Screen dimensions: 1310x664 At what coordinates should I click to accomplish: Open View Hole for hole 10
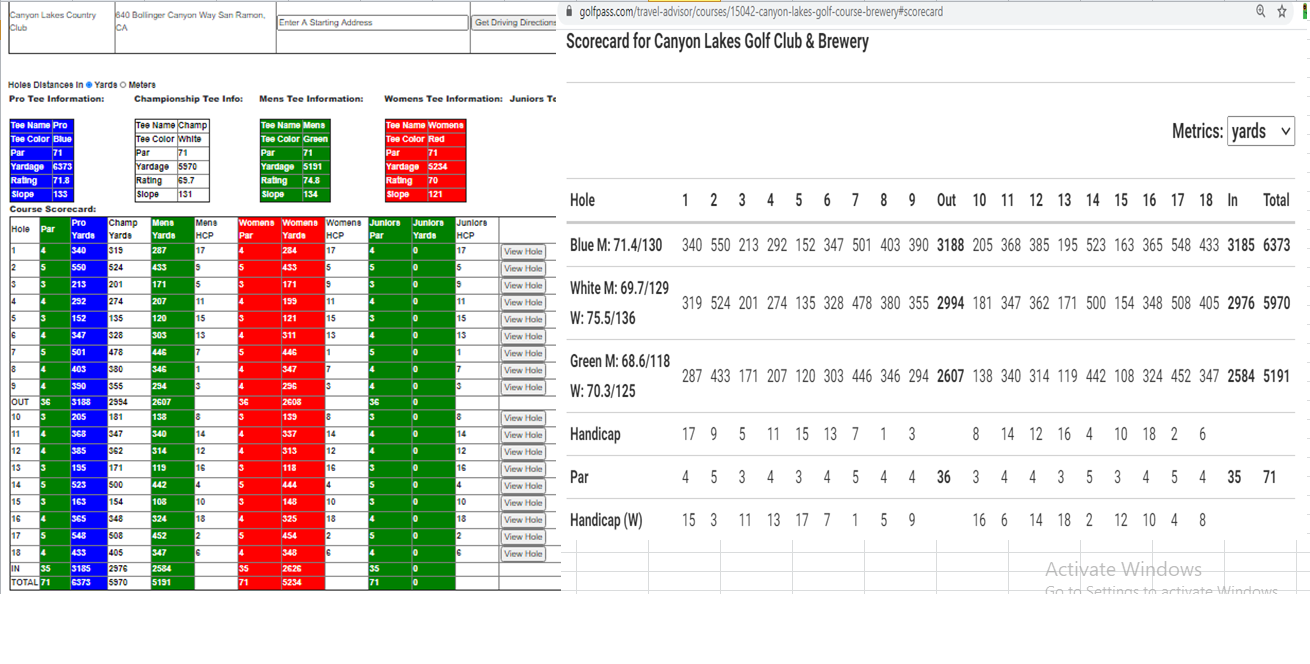(523, 418)
